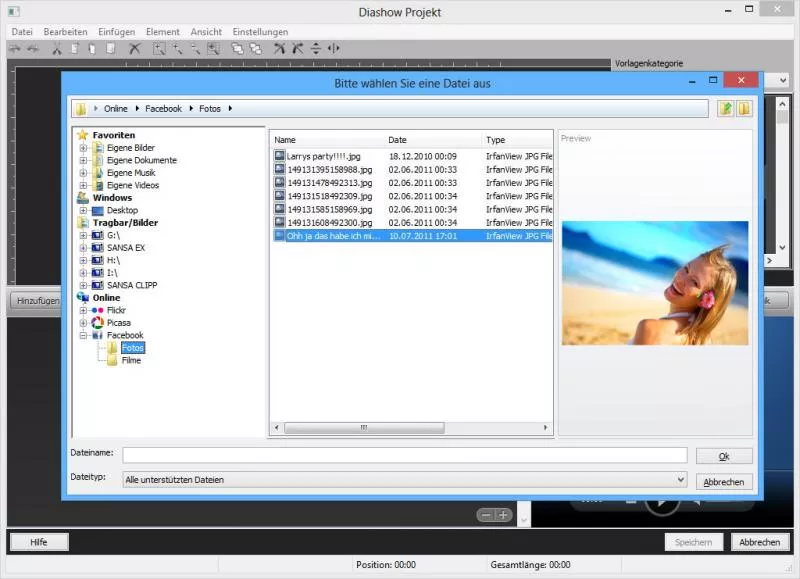Click the minus zoom button below dialog
Image resolution: width=800 pixels, height=579 pixels.
tap(486, 515)
